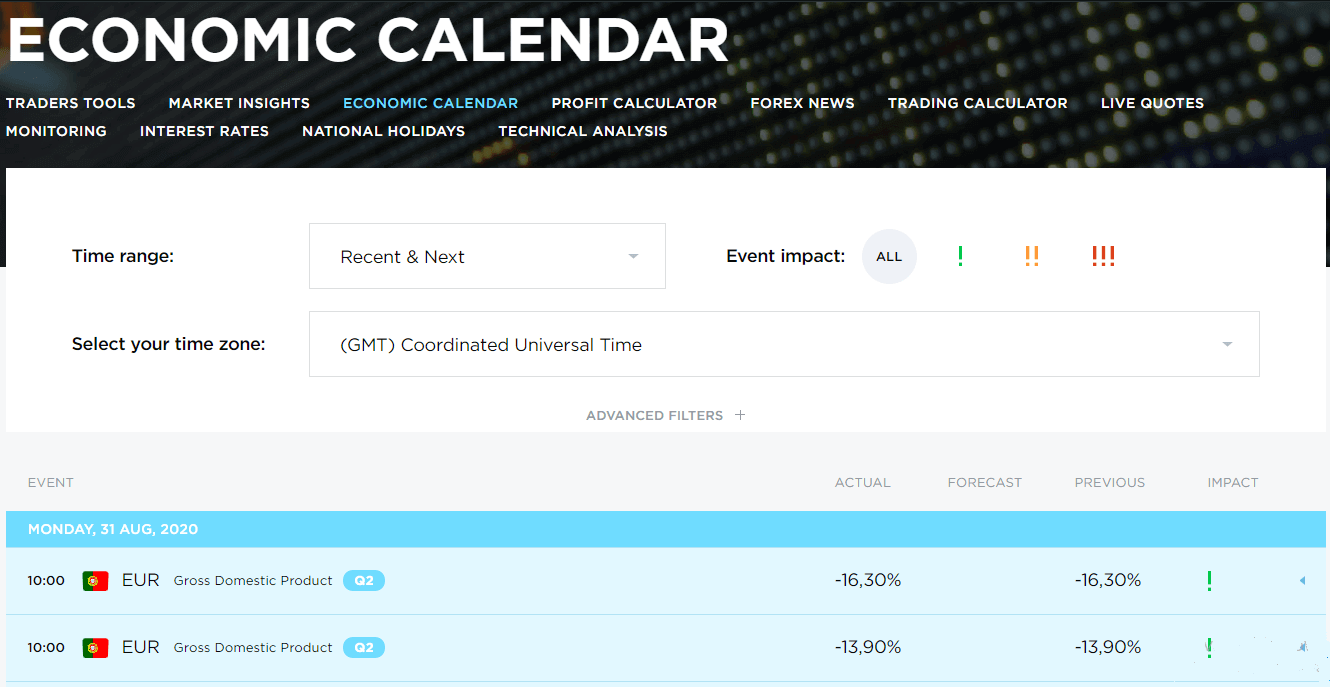
Task: Open the Time range dropdown
Action: point(487,256)
